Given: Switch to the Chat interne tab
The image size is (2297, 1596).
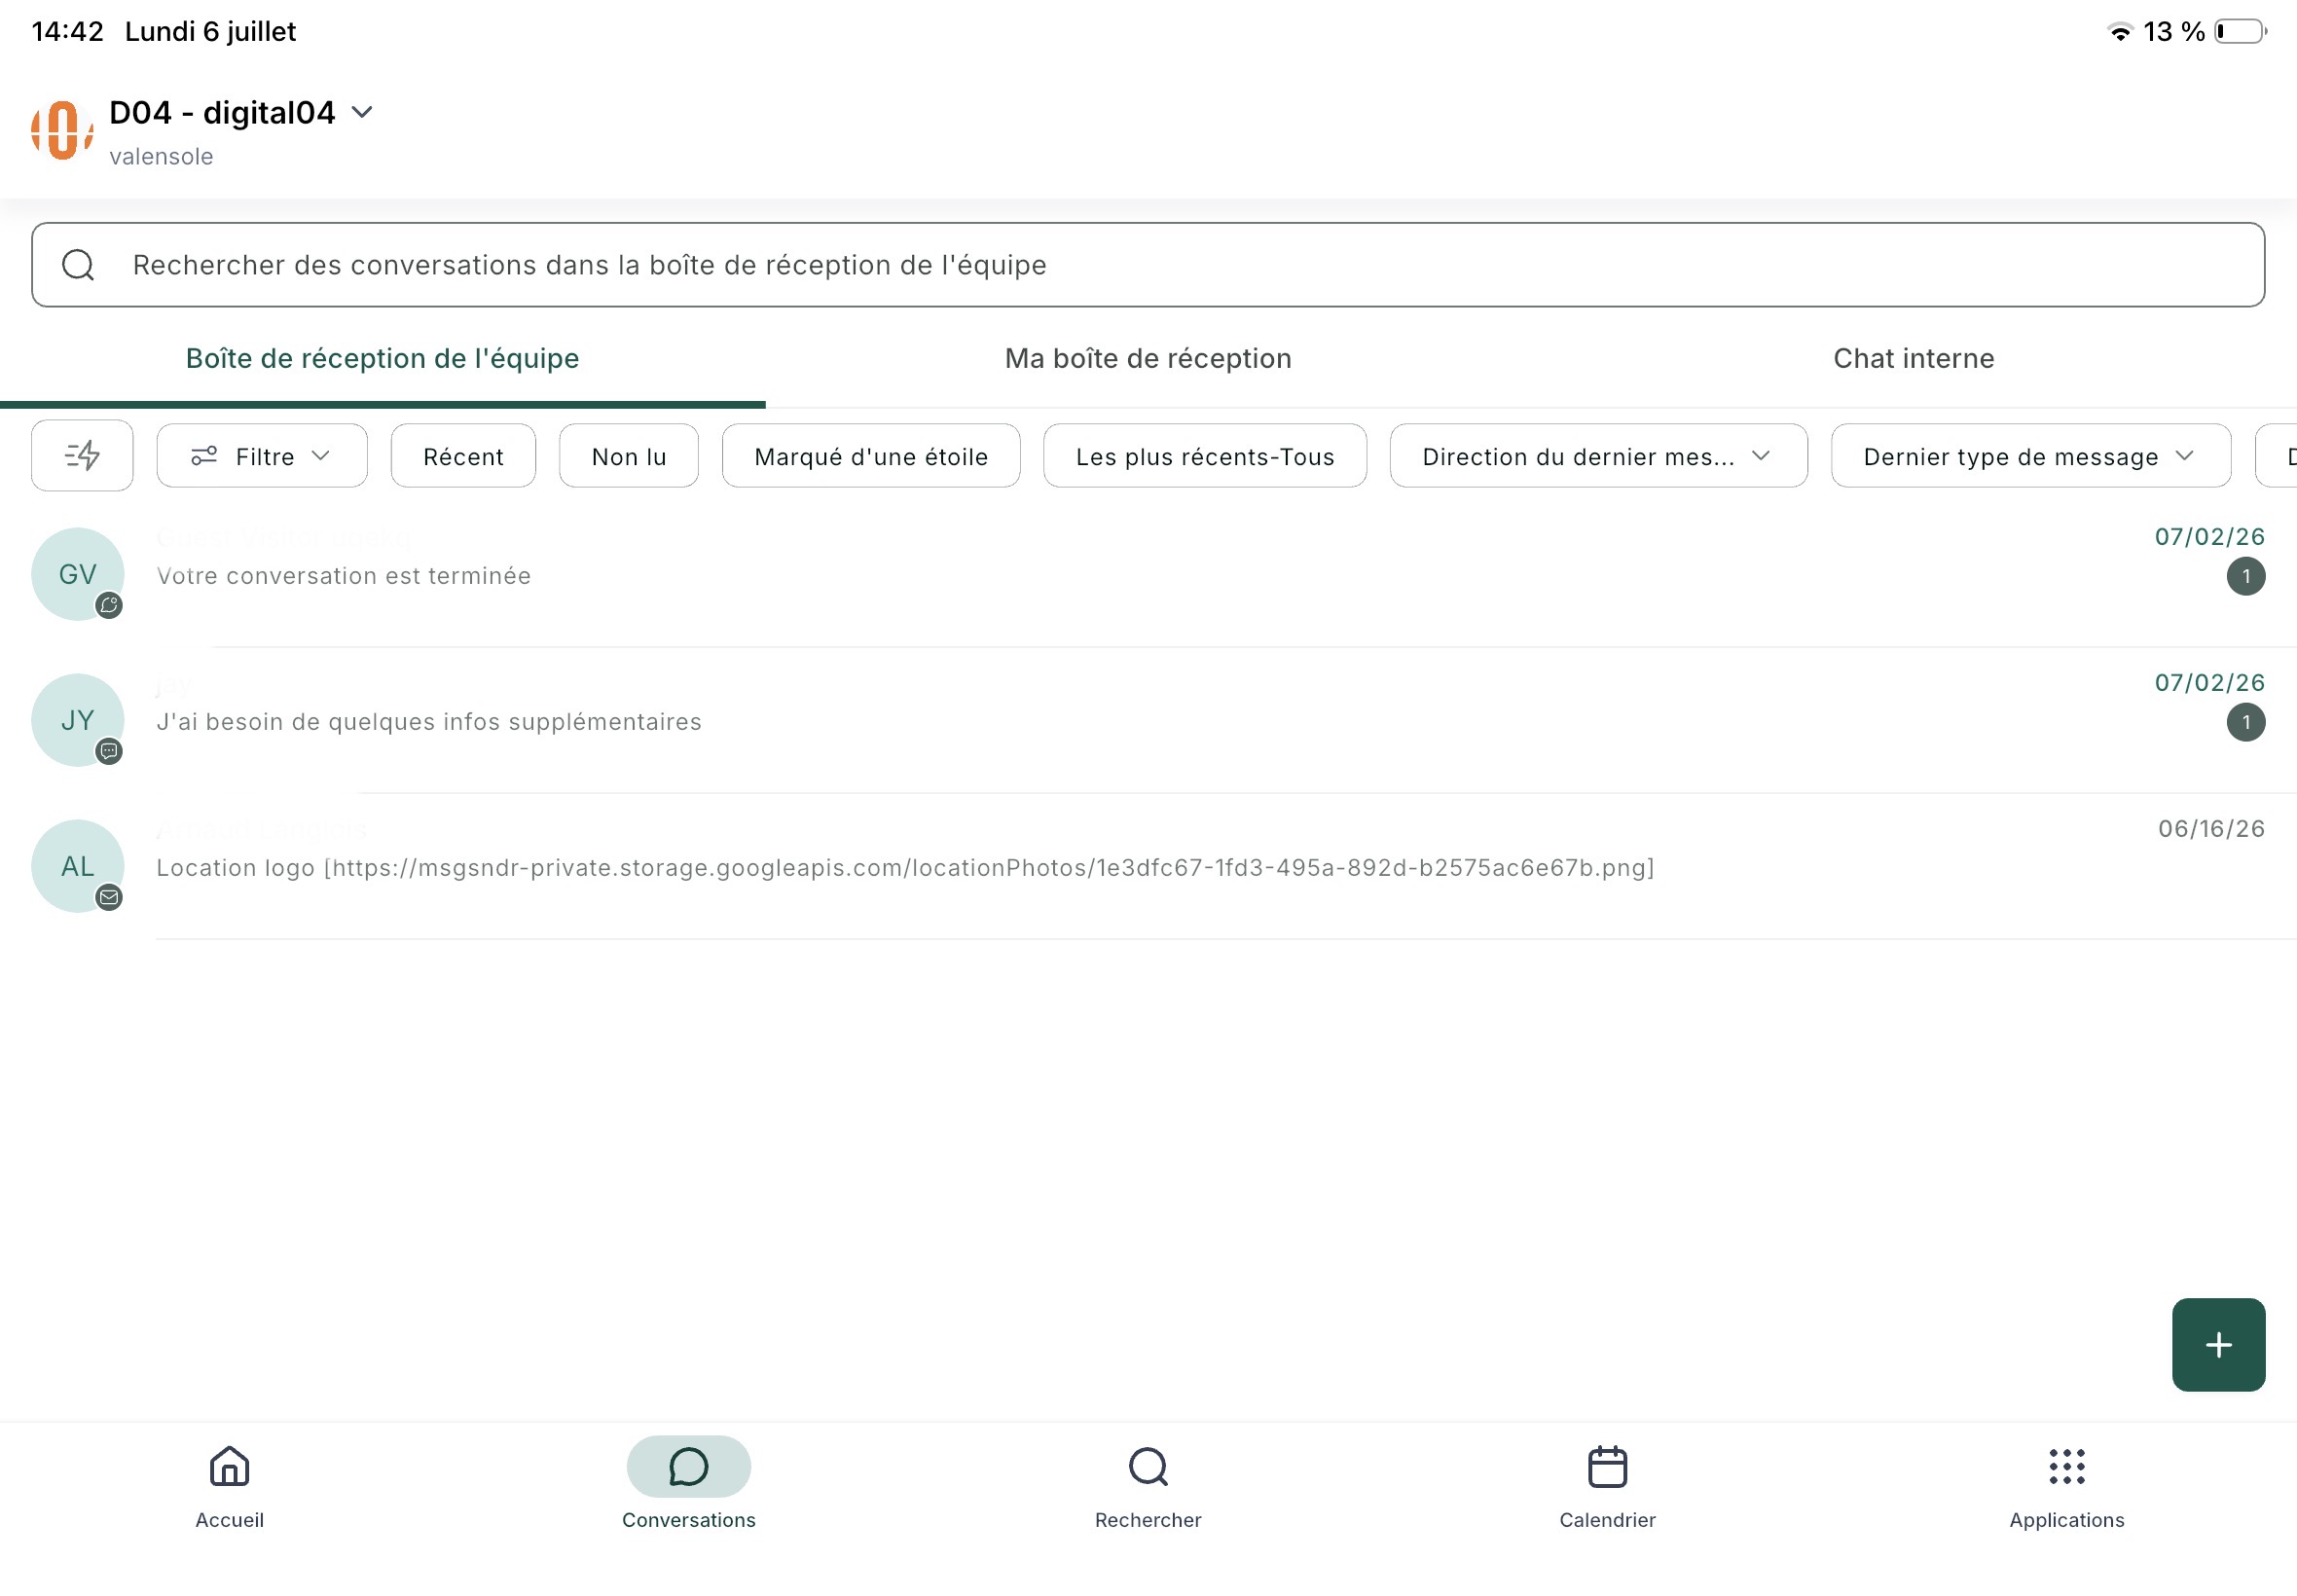Looking at the screenshot, I should pyautogui.click(x=1913, y=358).
